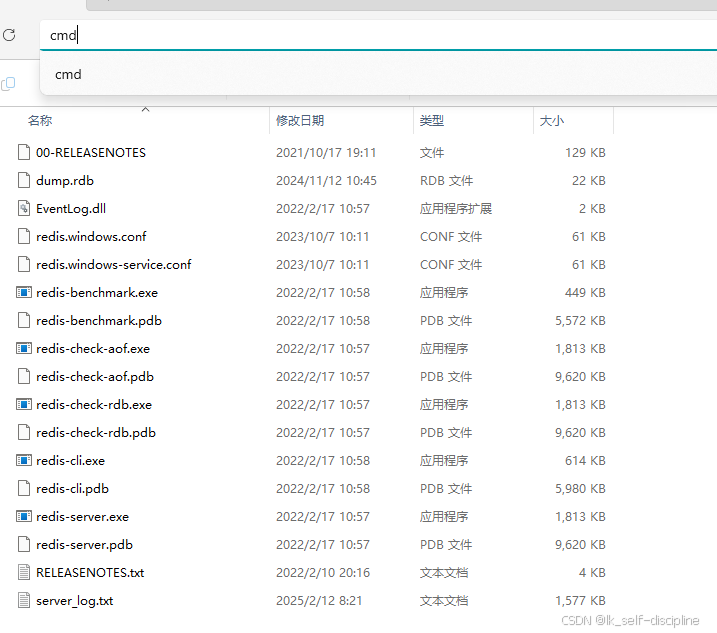Click size 5,572 KB for redis-benchmark.pdb
Screen dimensions: 717x633
[x=580, y=321]
